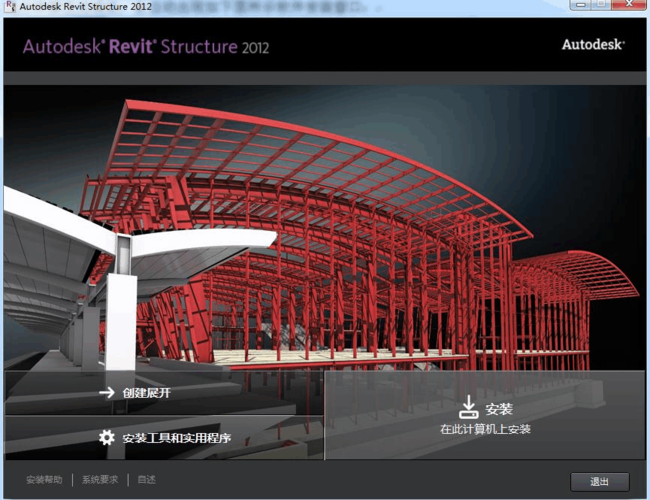The width and height of the screenshot is (650, 500).
Task: Click Autodesk Revit Structure 2012 banner title
Action: click(146, 46)
